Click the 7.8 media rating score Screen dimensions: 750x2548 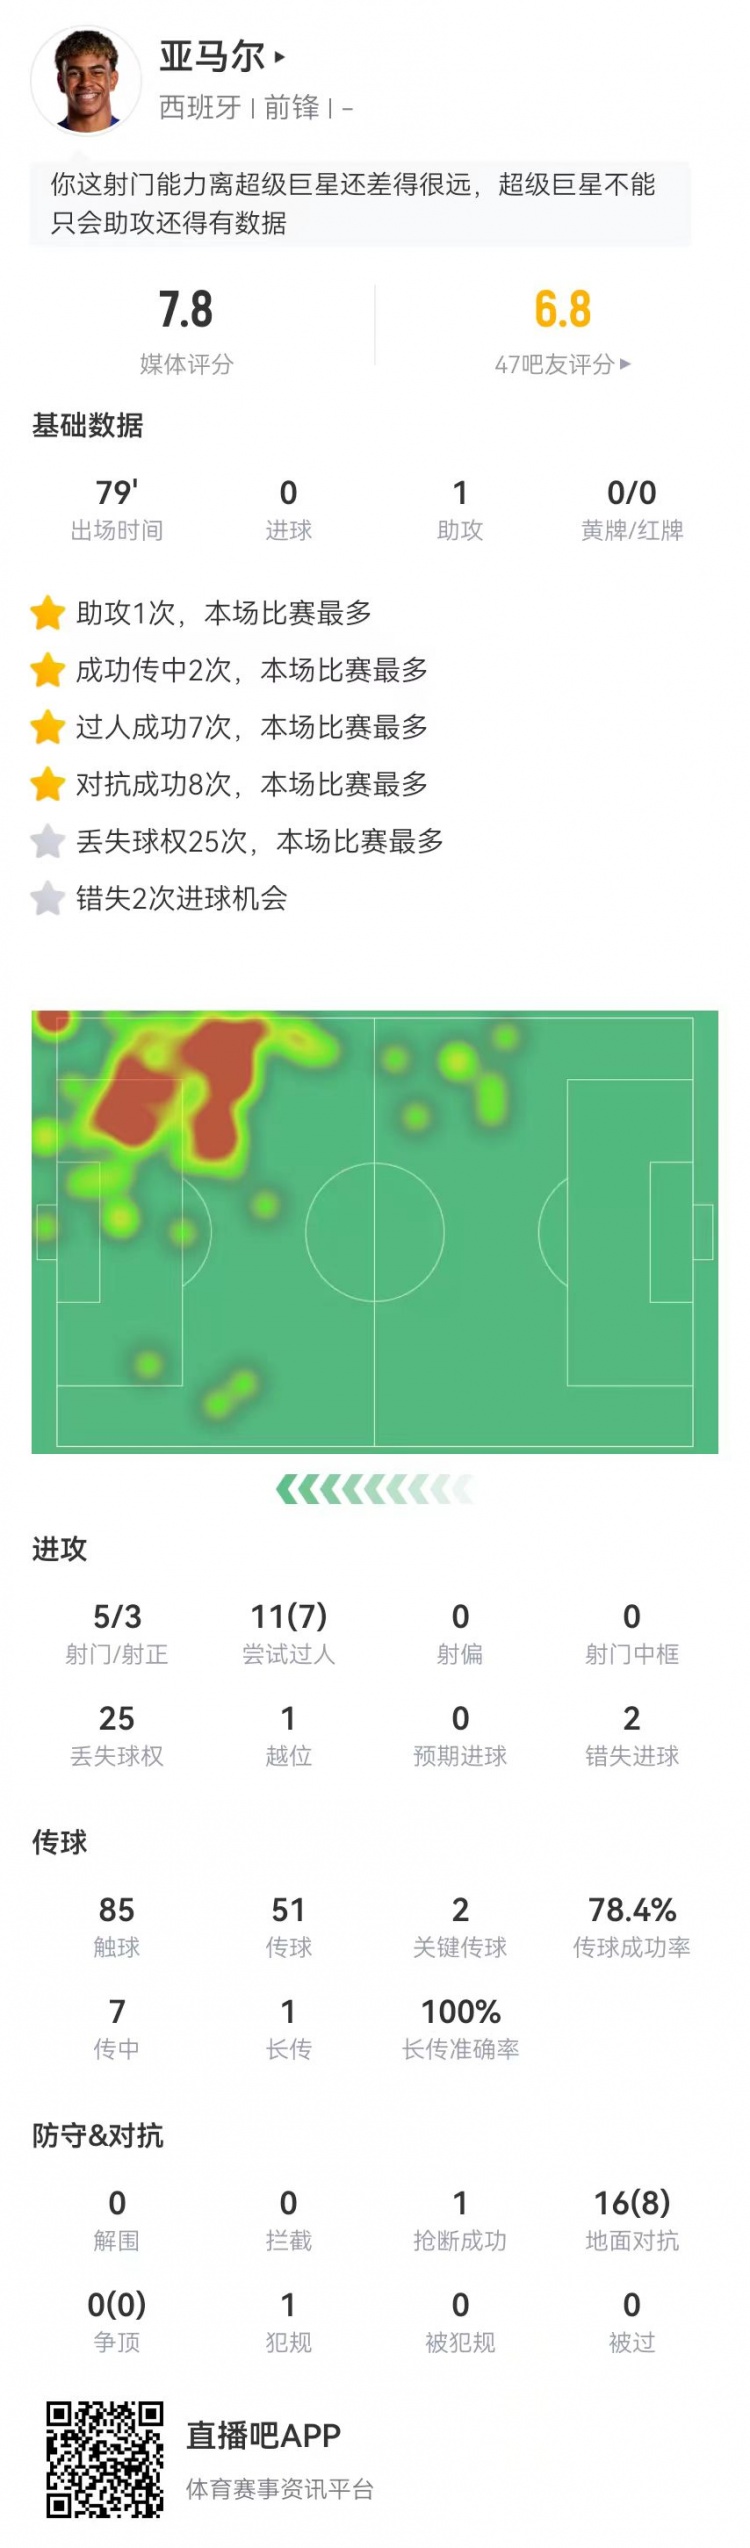[186, 309]
